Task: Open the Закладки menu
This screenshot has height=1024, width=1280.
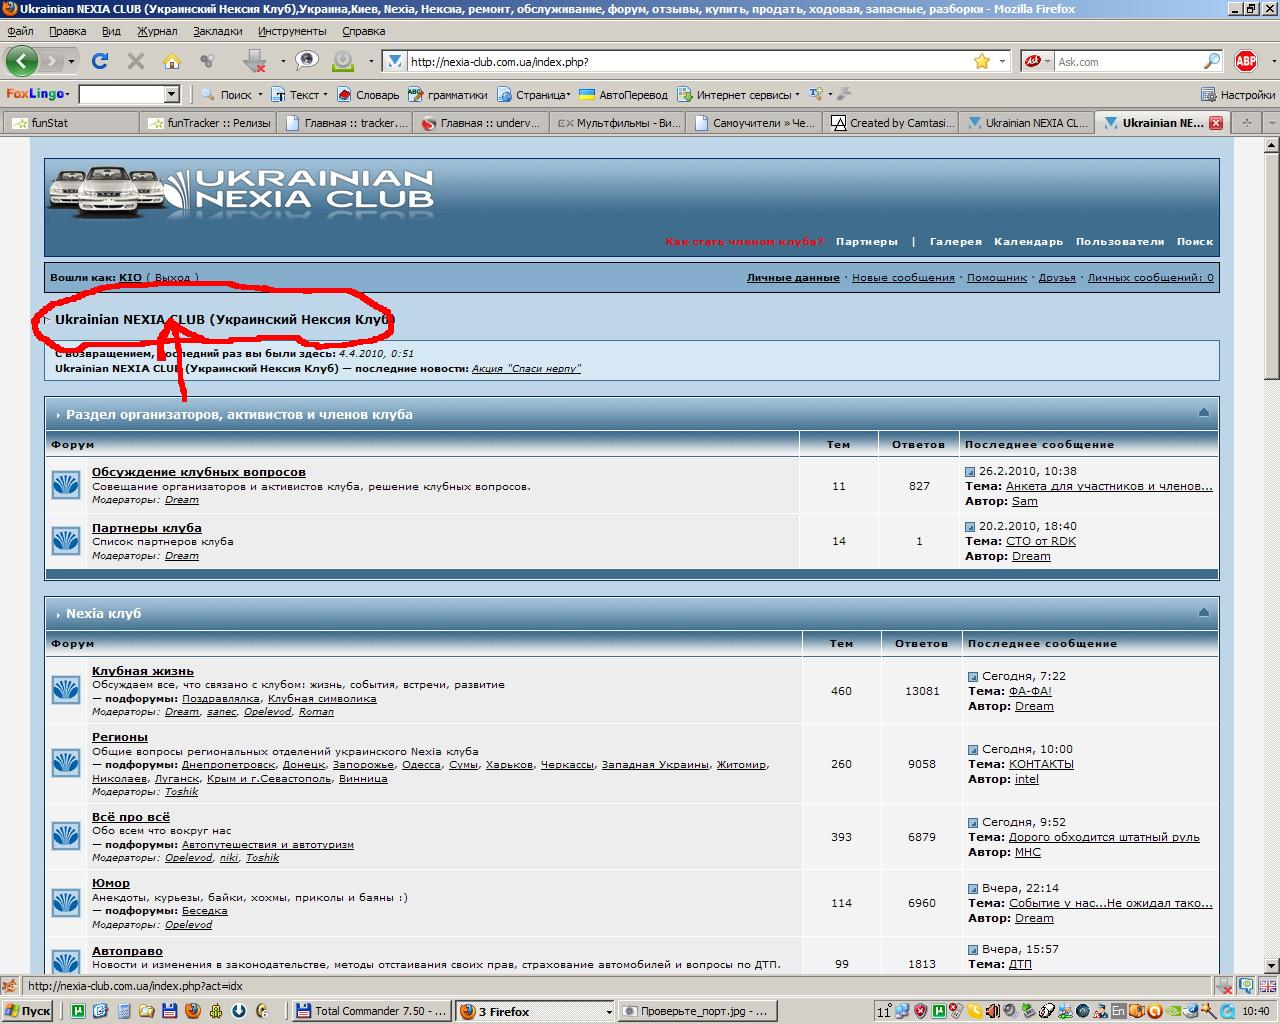Action: click(217, 31)
